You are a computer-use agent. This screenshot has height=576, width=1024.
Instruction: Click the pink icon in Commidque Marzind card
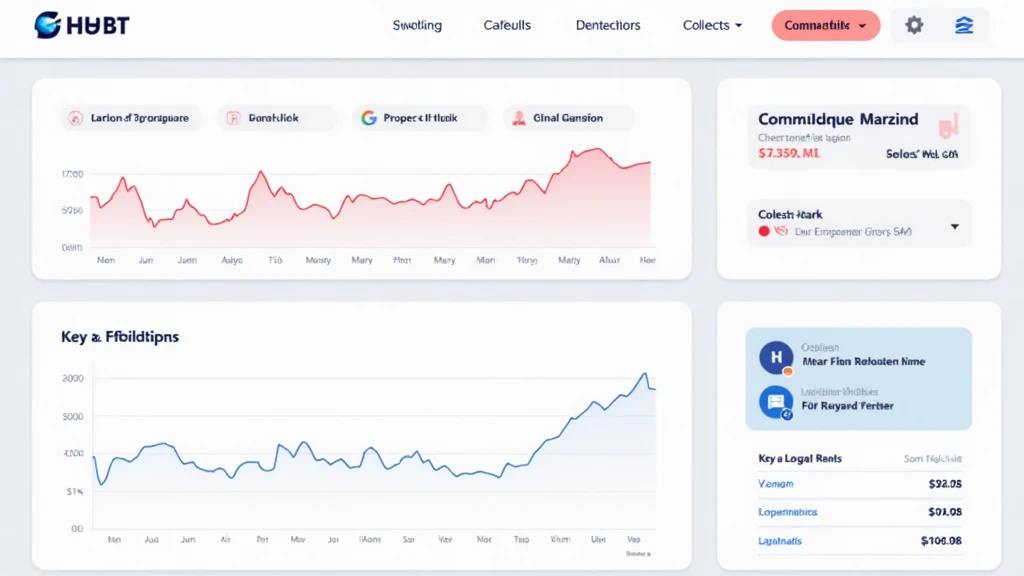click(x=946, y=125)
